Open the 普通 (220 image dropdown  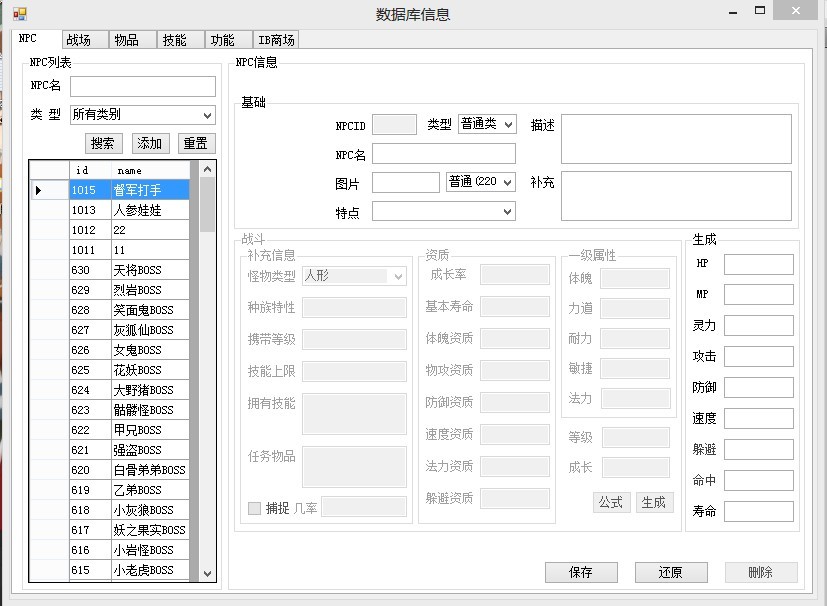click(x=480, y=182)
